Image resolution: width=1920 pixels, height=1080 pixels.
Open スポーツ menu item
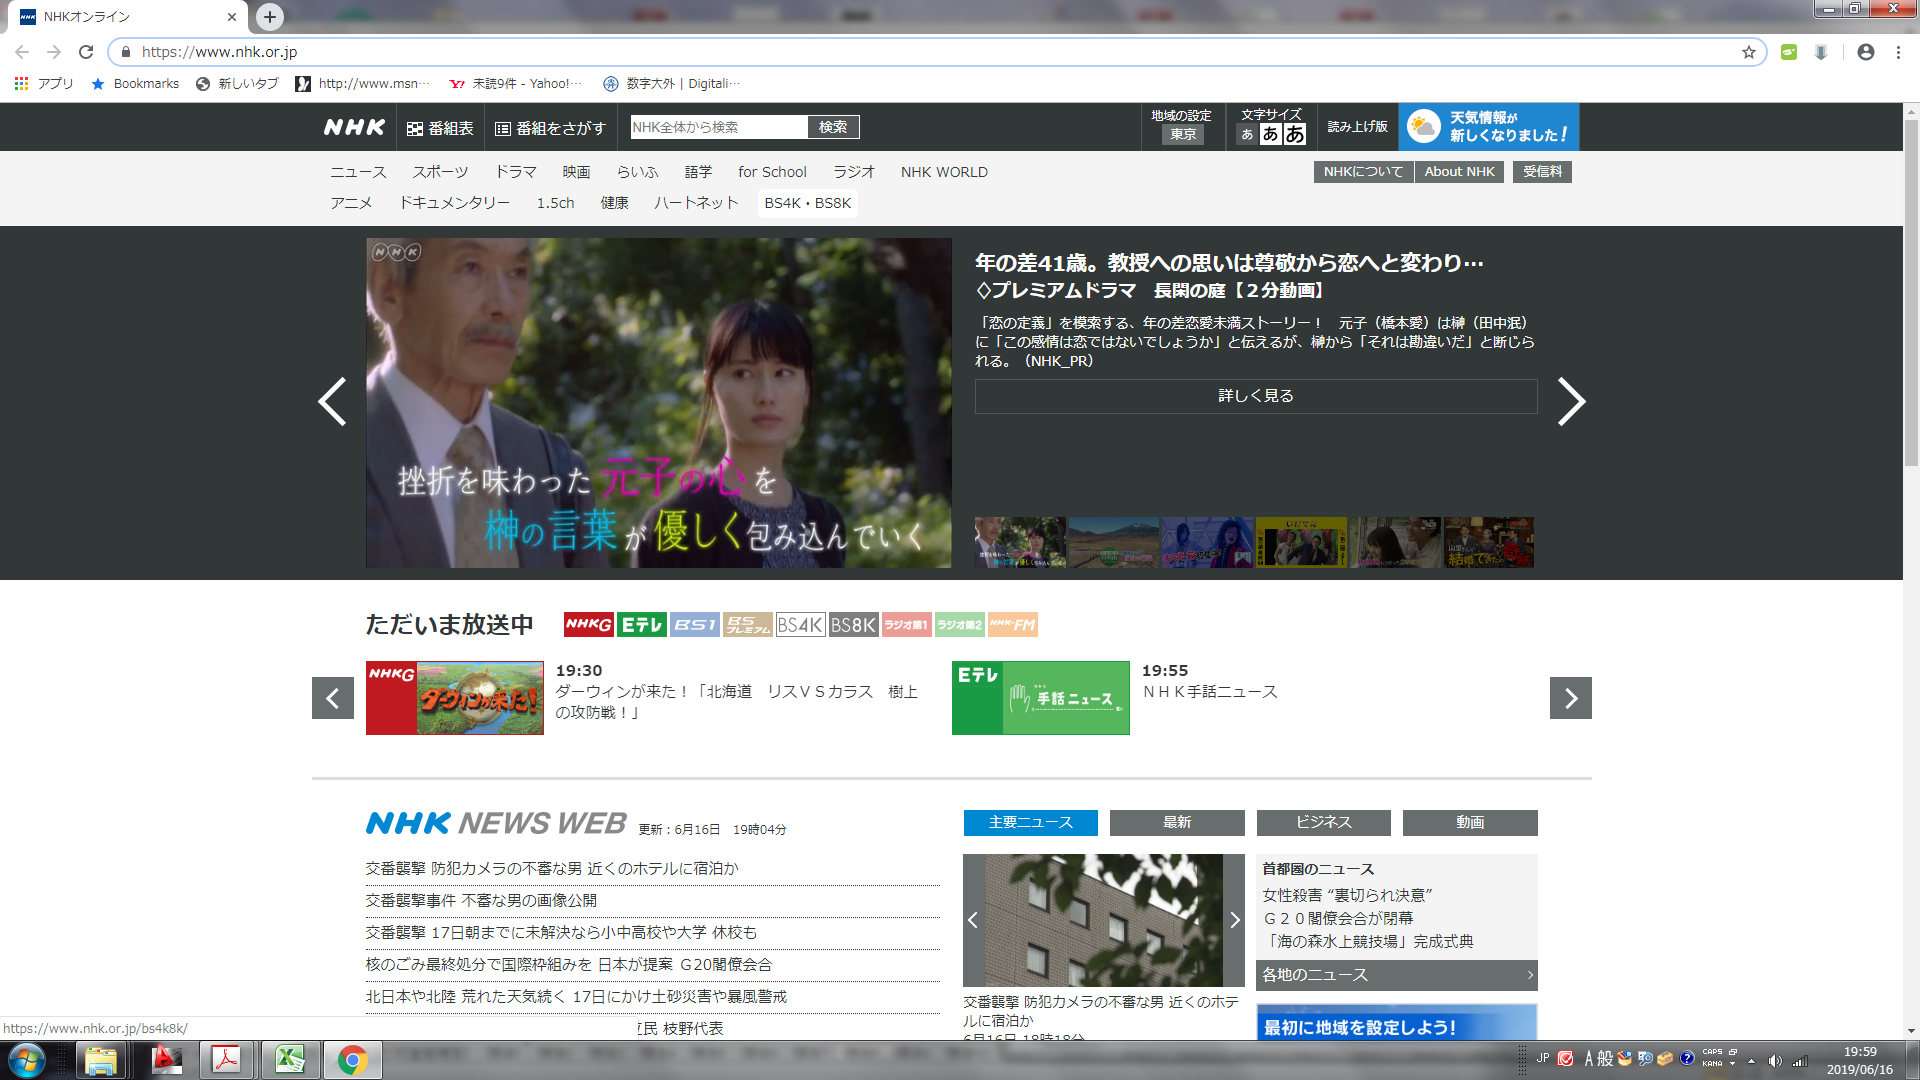point(440,172)
